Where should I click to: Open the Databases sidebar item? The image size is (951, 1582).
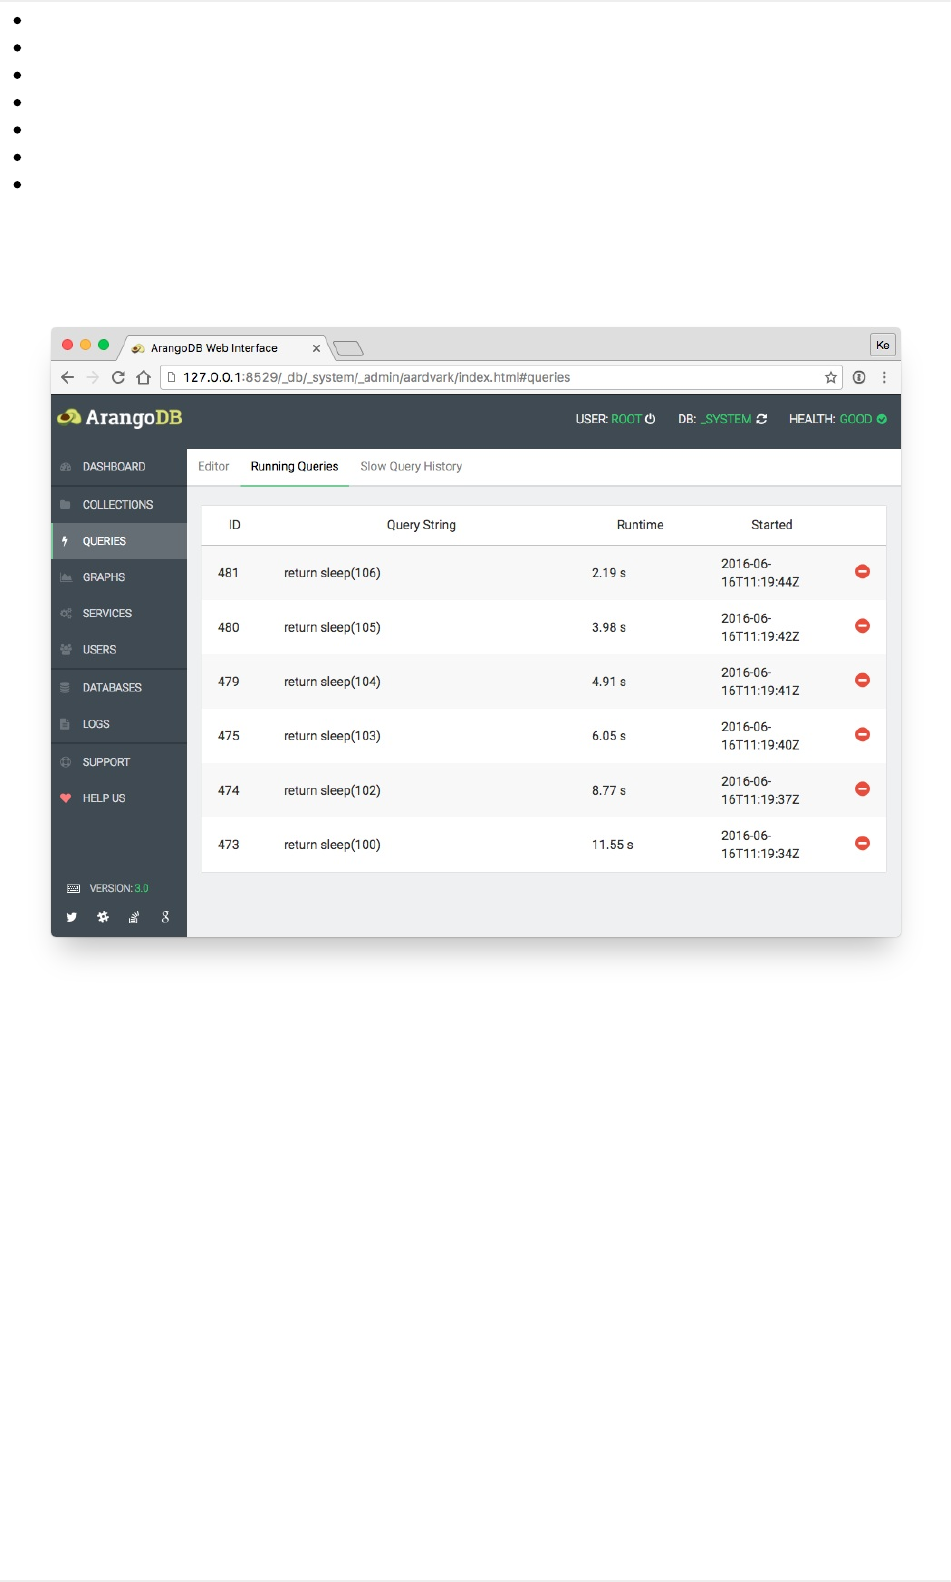point(119,687)
